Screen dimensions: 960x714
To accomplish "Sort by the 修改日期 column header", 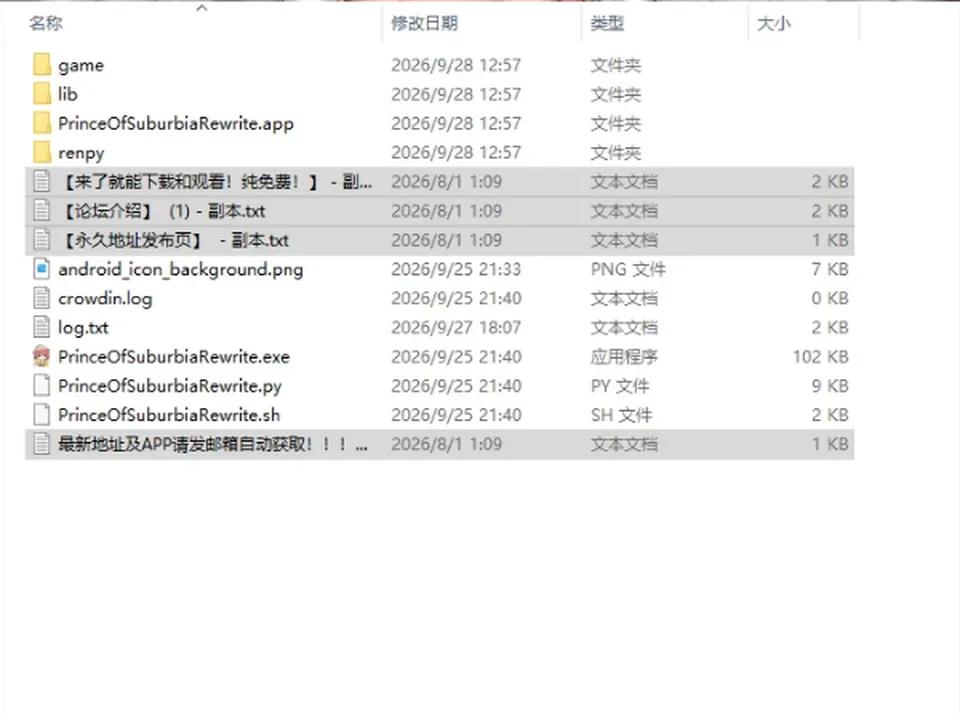I will click(424, 24).
